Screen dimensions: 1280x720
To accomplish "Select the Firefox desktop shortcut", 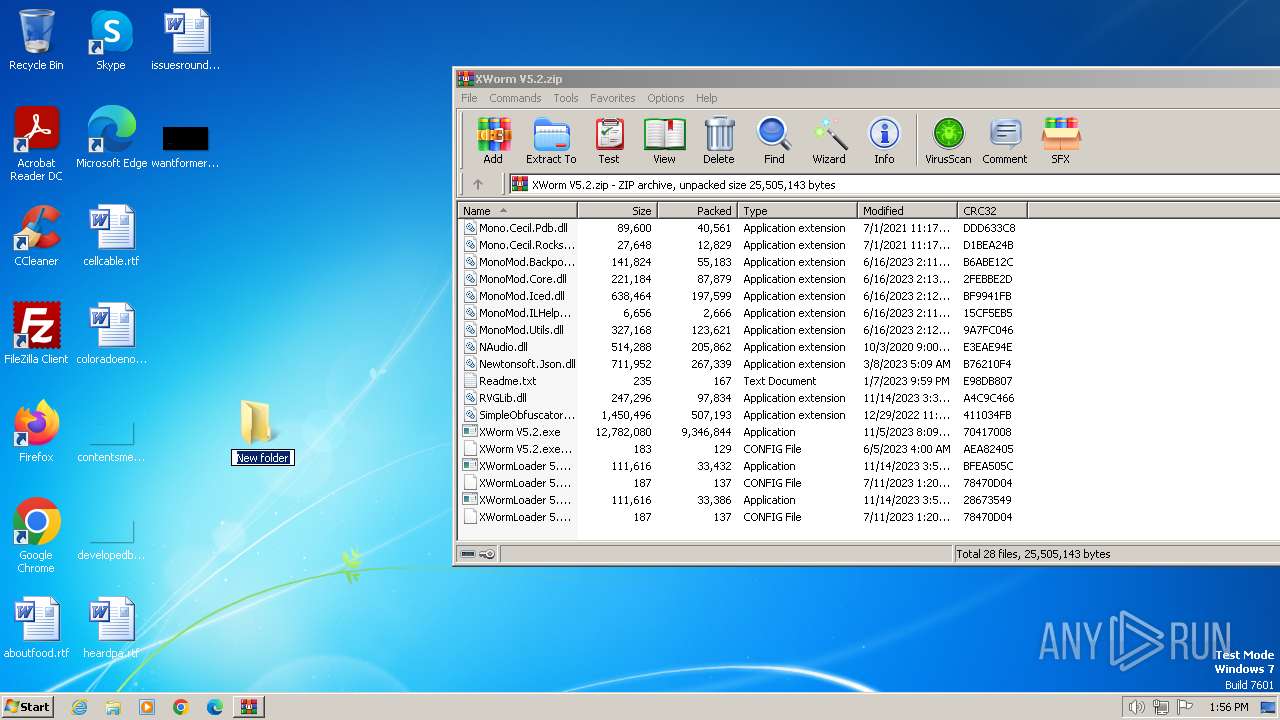I will click(36, 432).
